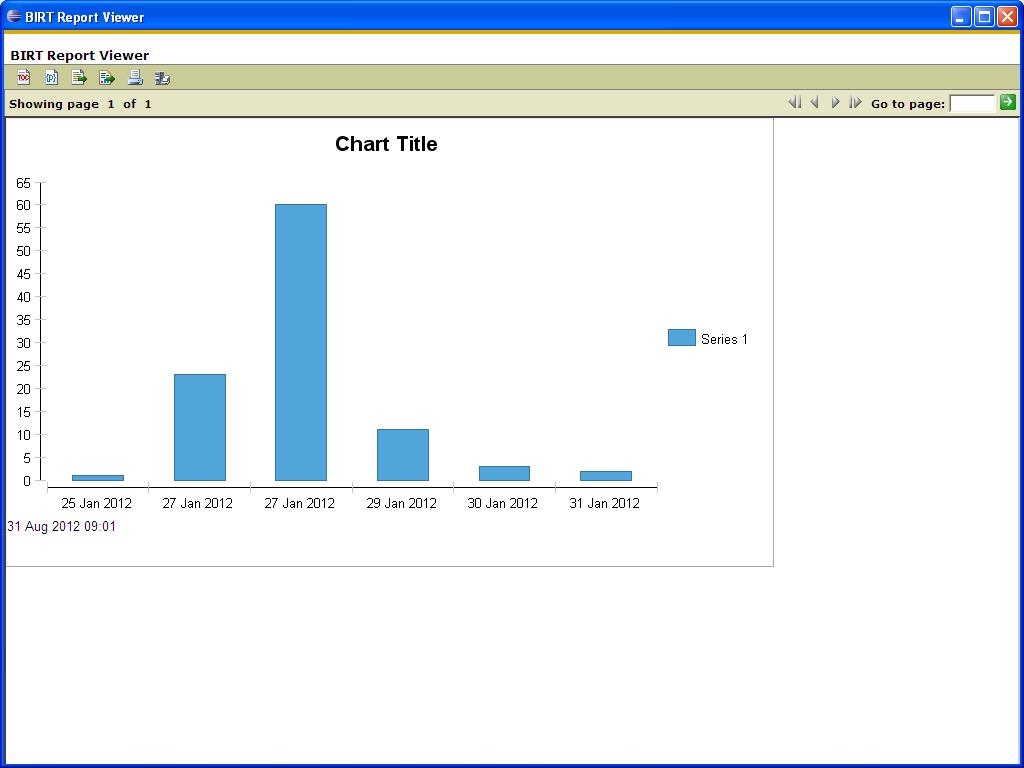The width and height of the screenshot is (1024, 768).
Task: Open the table of contents (TOC) panel
Action: [x=24, y=77]
